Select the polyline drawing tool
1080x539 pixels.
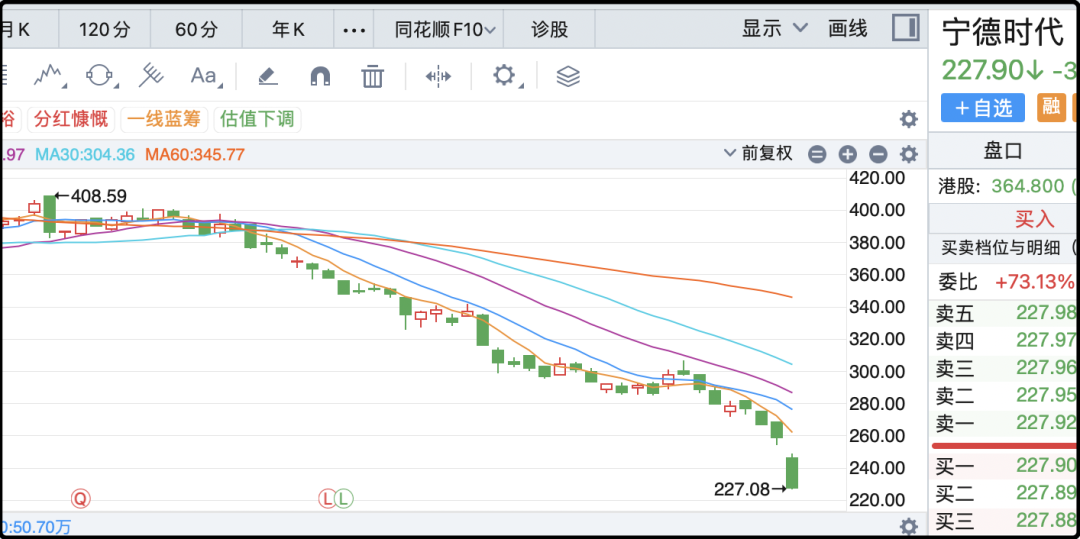tap(48, 75)
